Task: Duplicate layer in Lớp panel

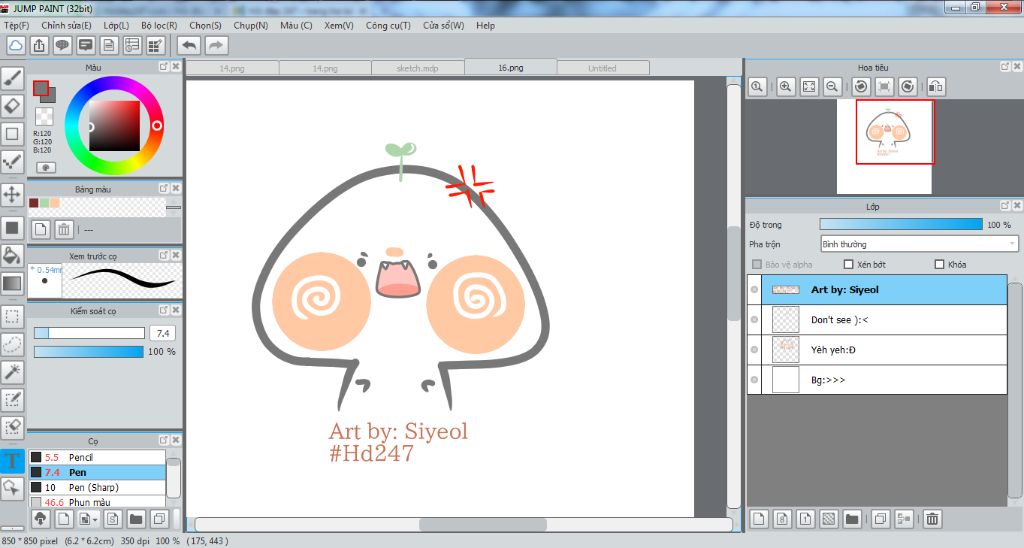Action: (880, 519)
